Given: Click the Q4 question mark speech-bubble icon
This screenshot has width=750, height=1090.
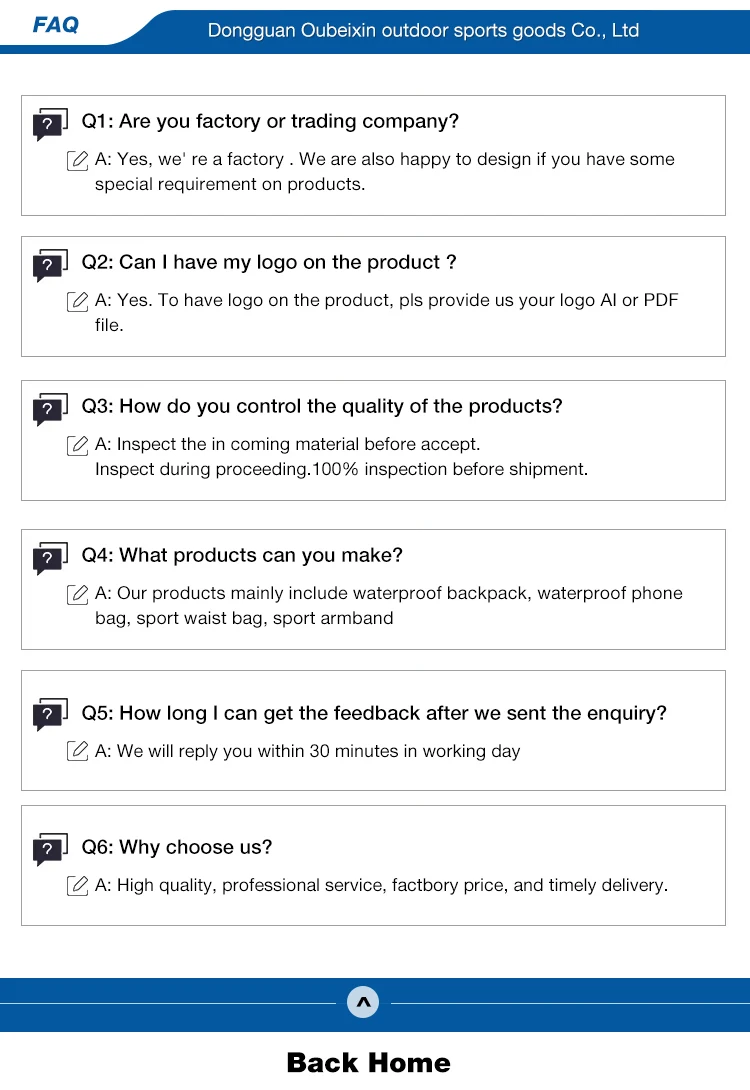Looking at the screenshot, I should pos(49,559).
